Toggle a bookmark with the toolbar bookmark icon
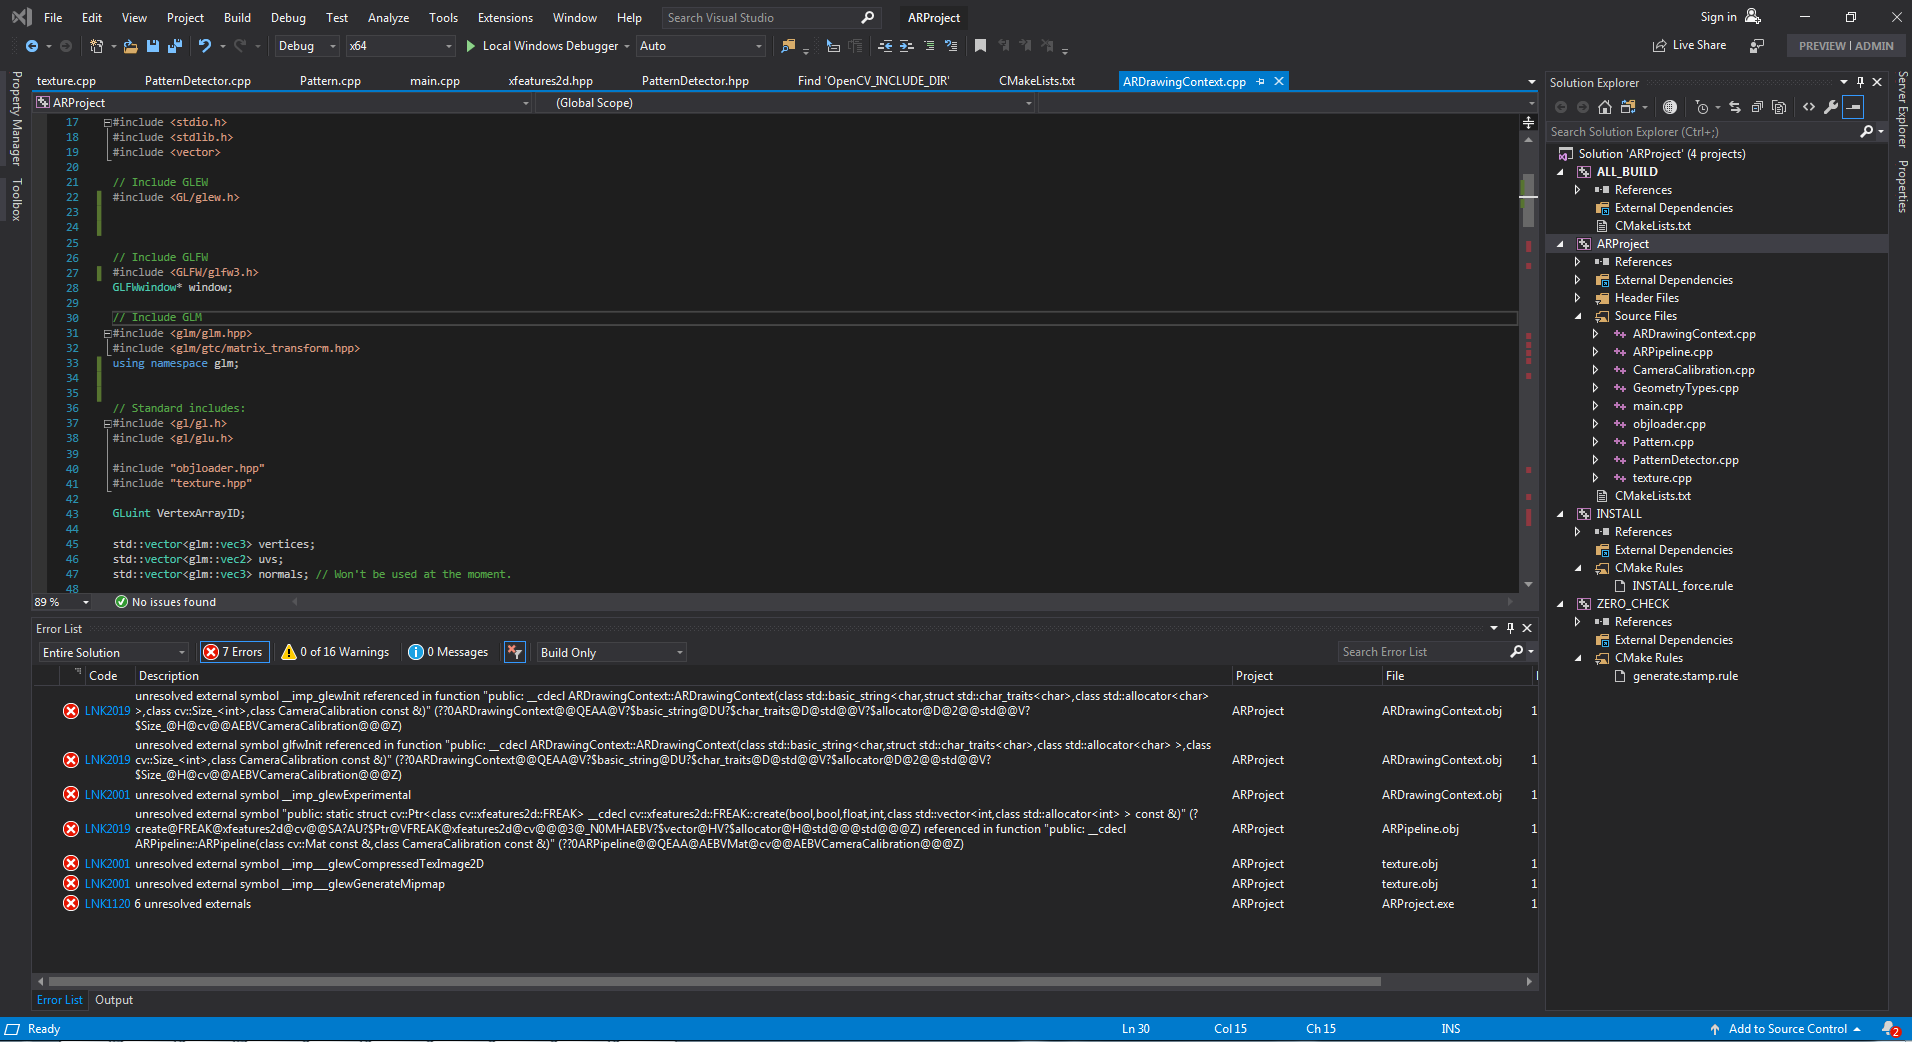Image resolution: width=1912 pixels, height=1042 pixels. 980,46
